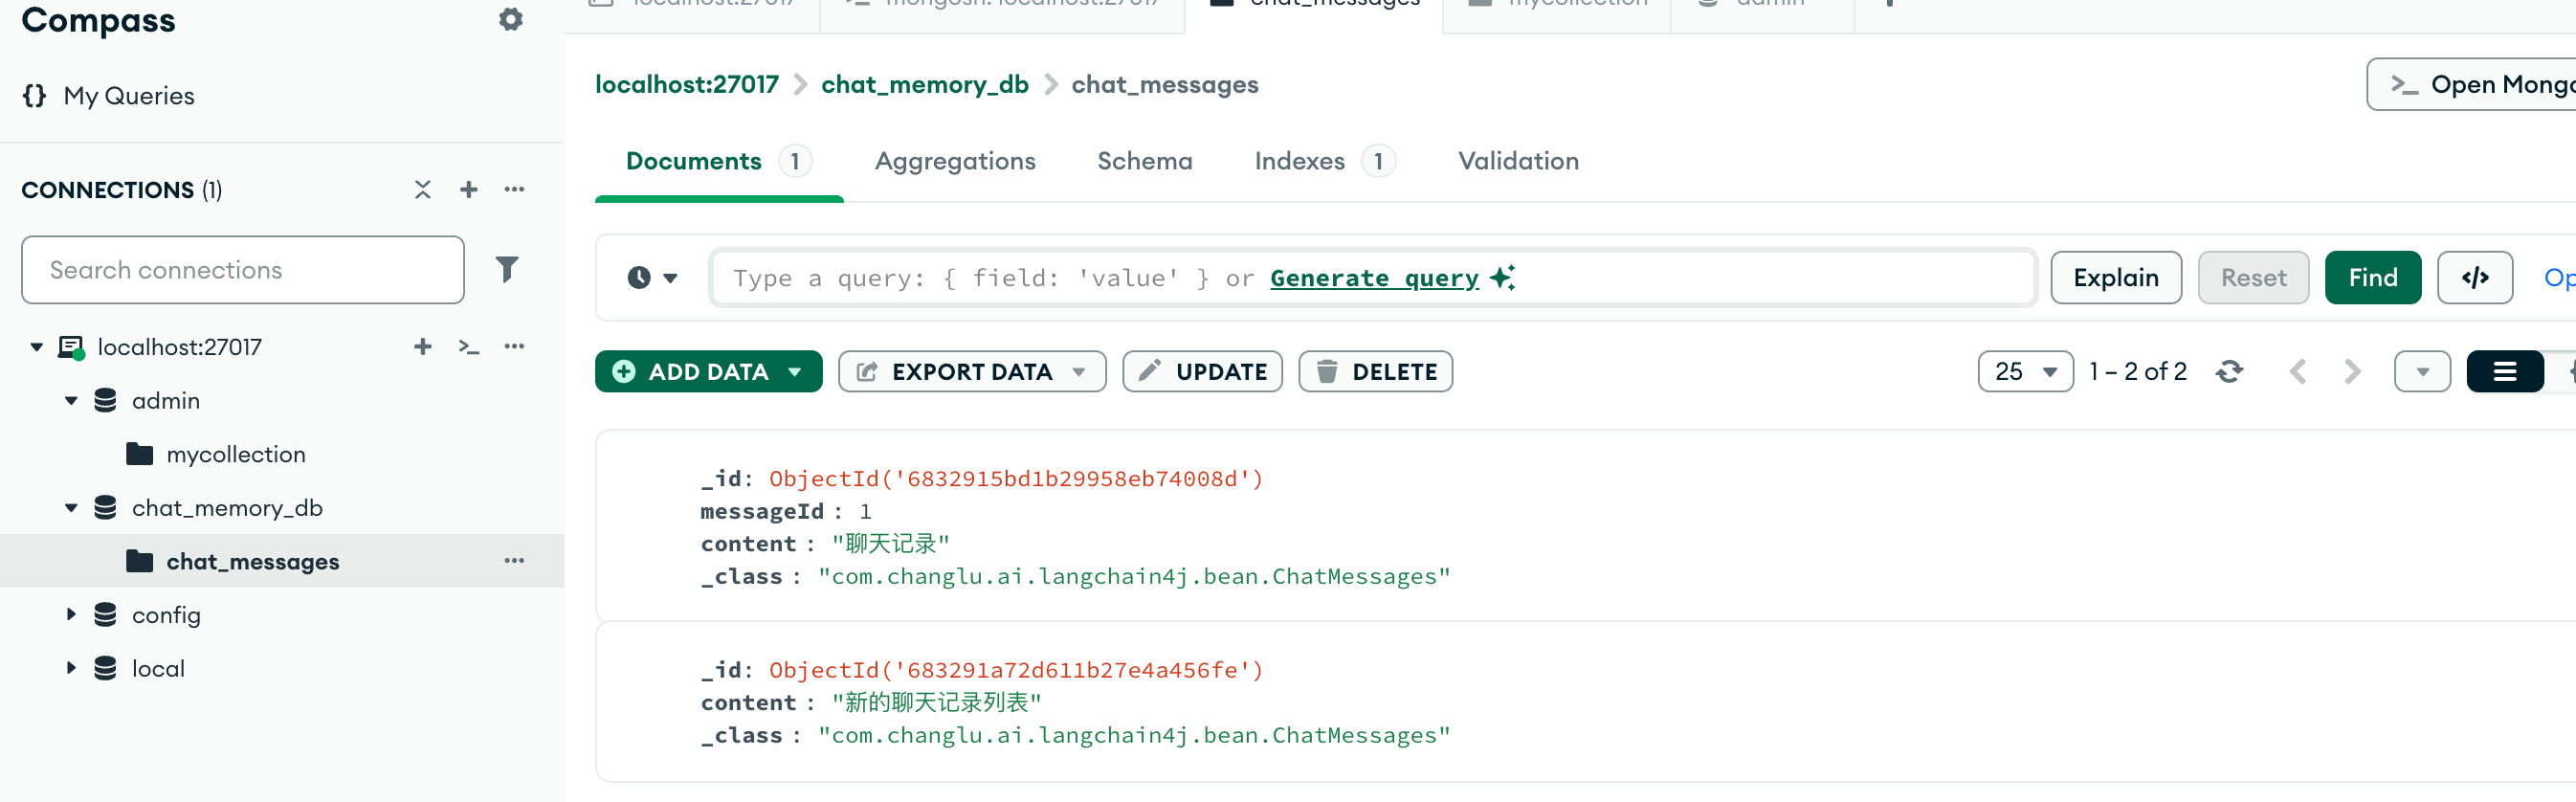The image size is (2576, 802).
Task: Open the EXPORT DATA dropdown
Action: tap(972, 372)
